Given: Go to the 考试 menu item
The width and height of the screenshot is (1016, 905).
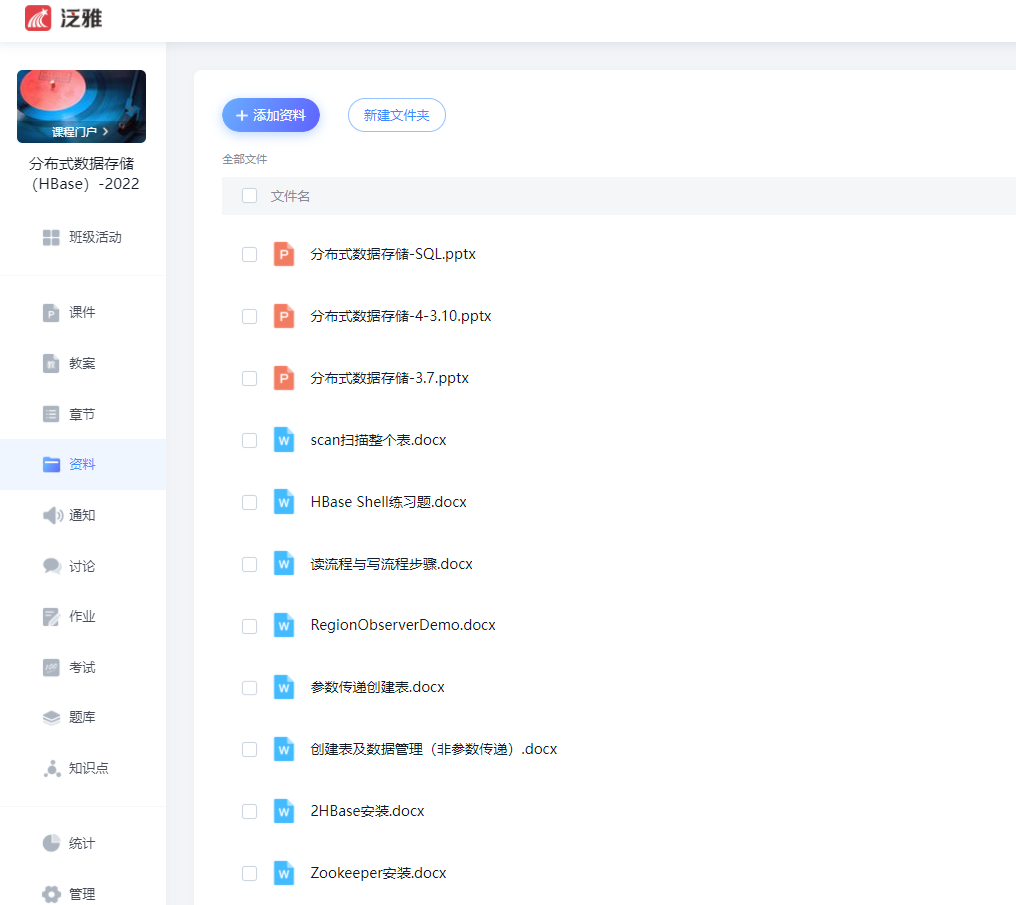Looking at the screenshot, I should [x=81, y=667].
